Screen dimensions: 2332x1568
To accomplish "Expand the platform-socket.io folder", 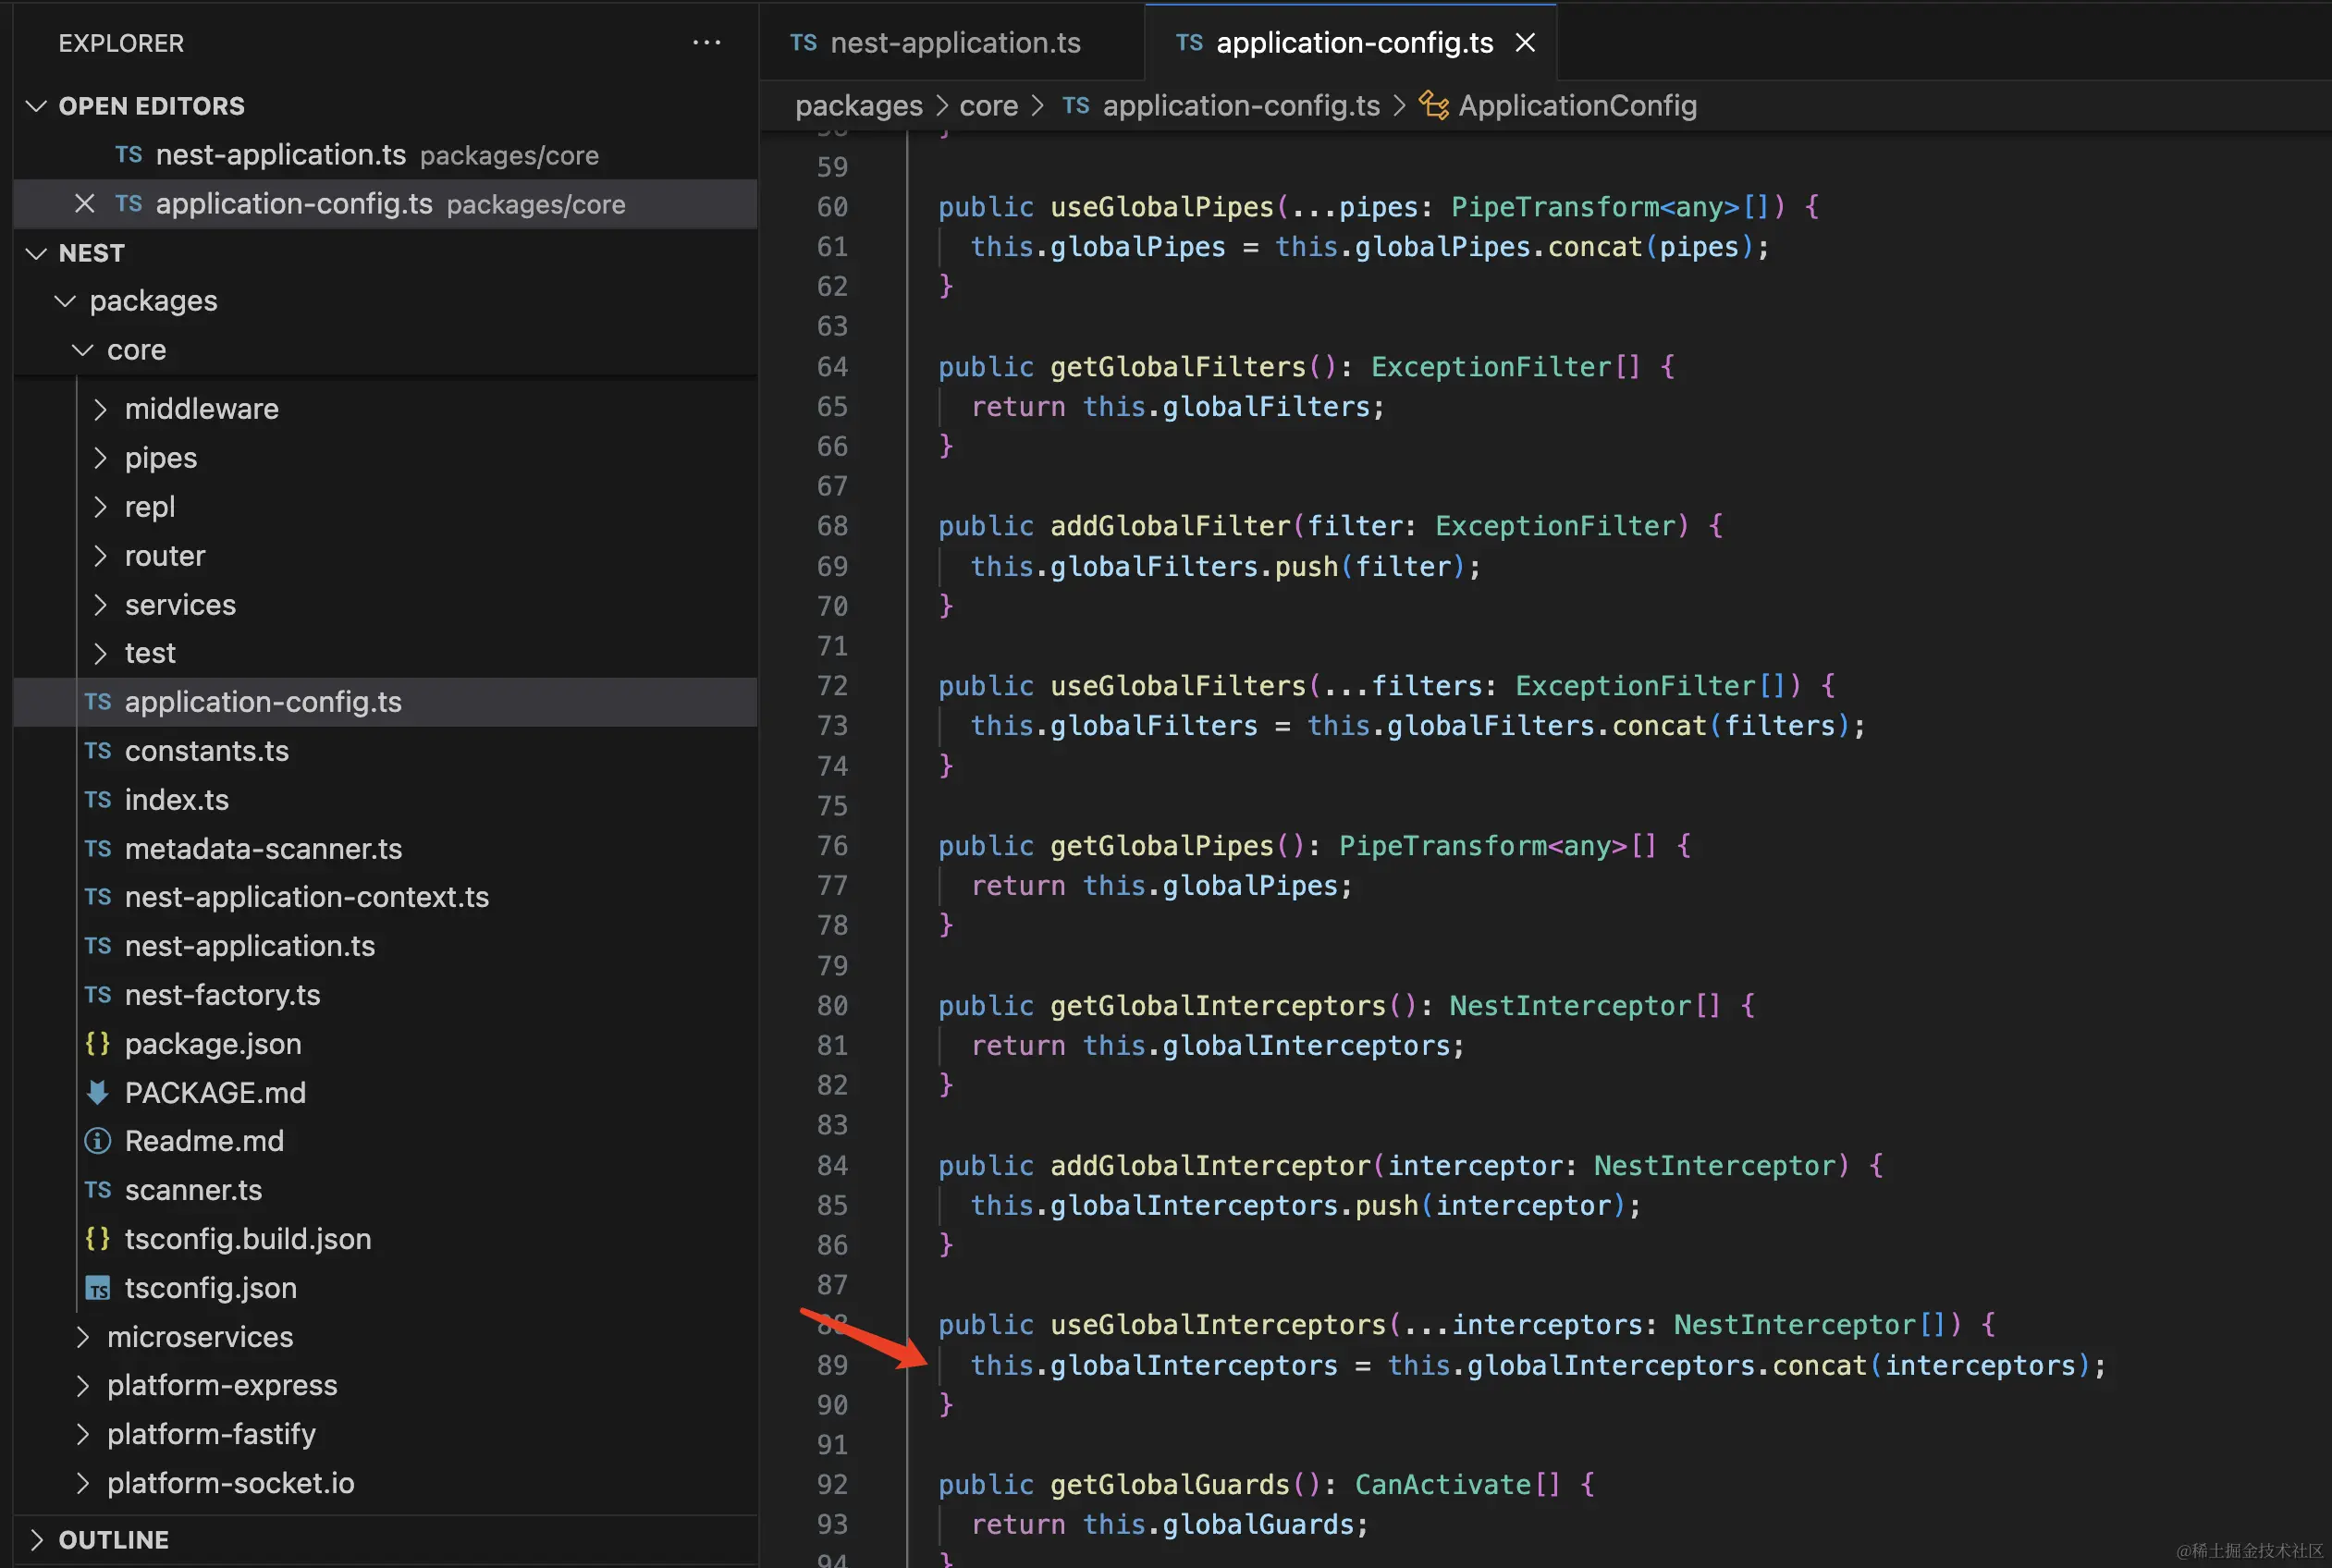I will [x=83, y=1483].
